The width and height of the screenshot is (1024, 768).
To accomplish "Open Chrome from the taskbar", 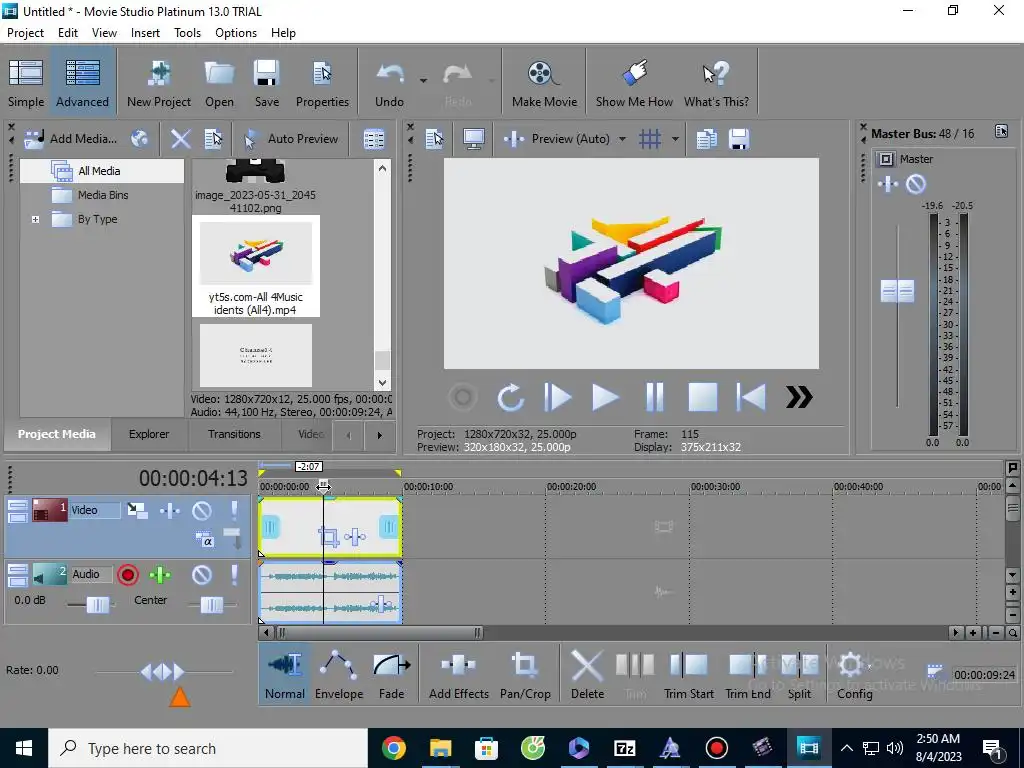I will [x=393, y=748].
